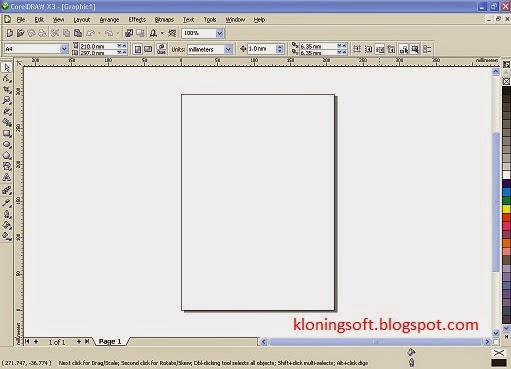Select the Shape tool

coord(7,79)
